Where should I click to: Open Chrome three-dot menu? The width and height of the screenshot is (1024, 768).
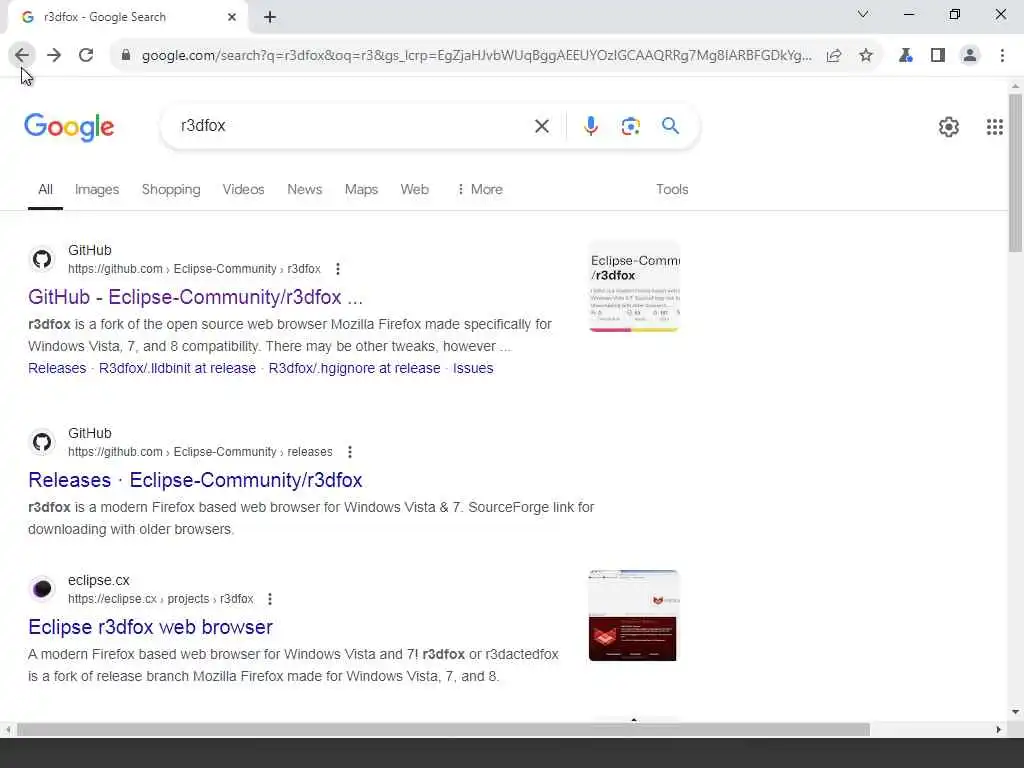coord(1002,56)
